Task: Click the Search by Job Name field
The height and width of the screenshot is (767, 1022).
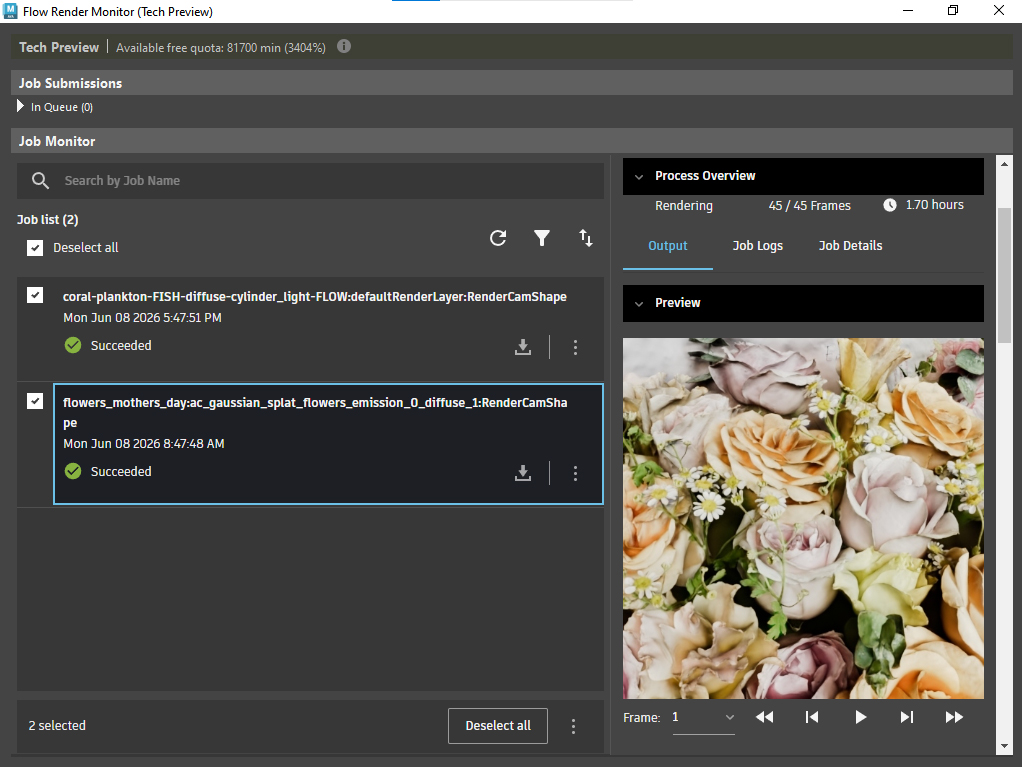Action: (310, 181)
